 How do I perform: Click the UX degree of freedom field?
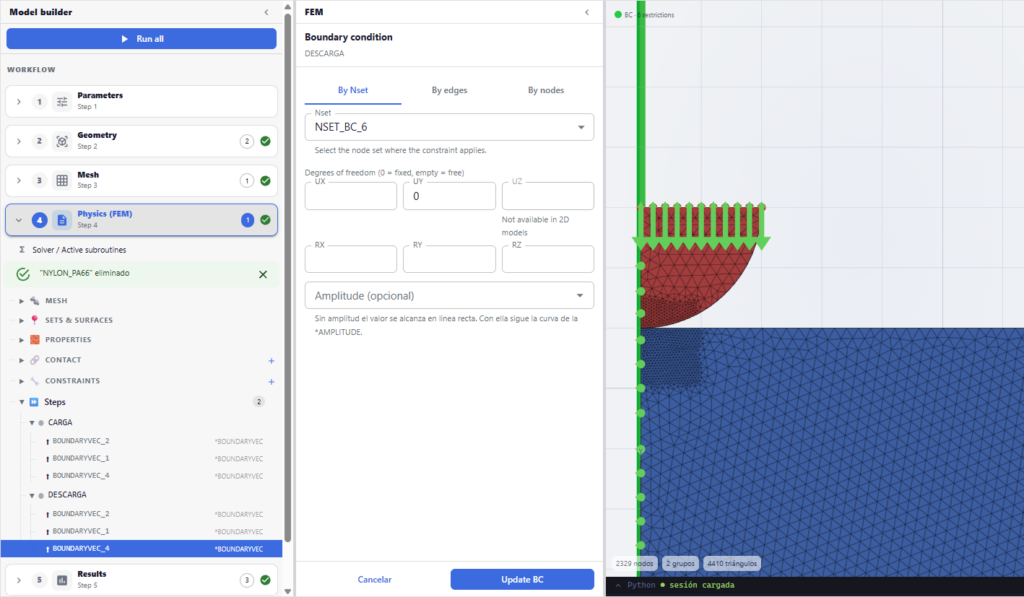(351, 196)
